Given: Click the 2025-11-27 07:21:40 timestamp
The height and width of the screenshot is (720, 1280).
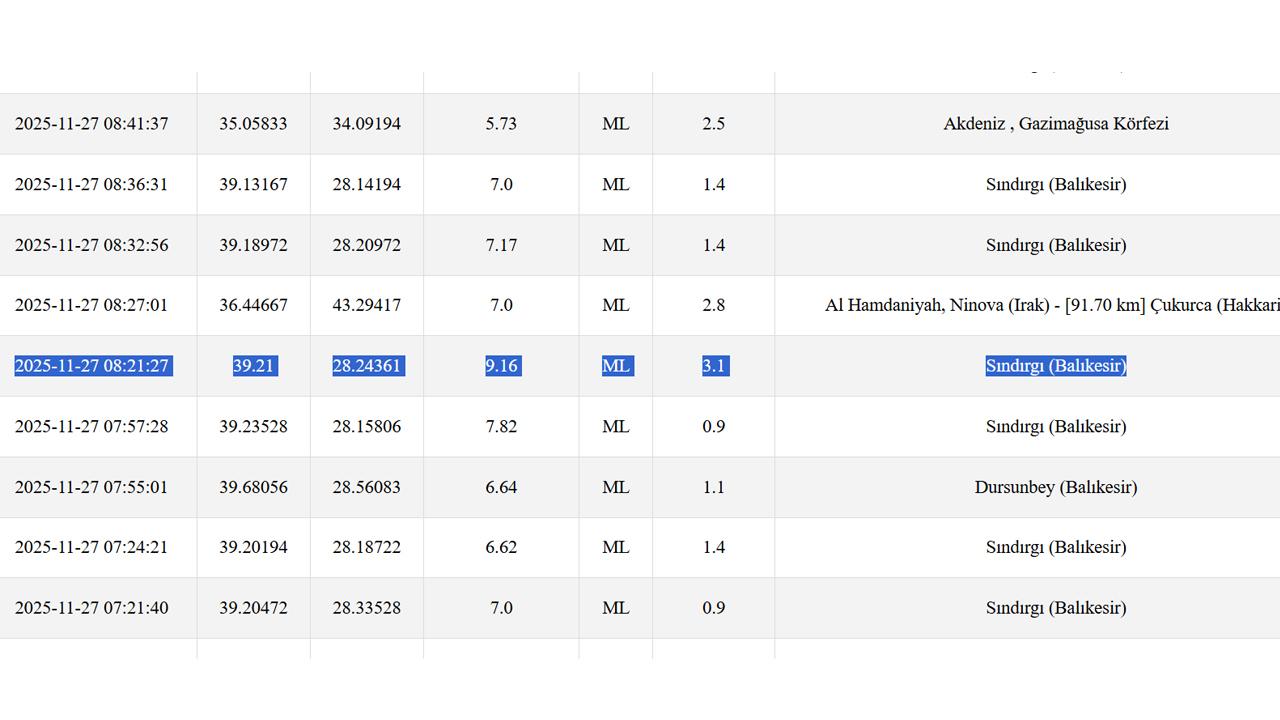Looking at the screenshot, I should (x=91, y=608).
